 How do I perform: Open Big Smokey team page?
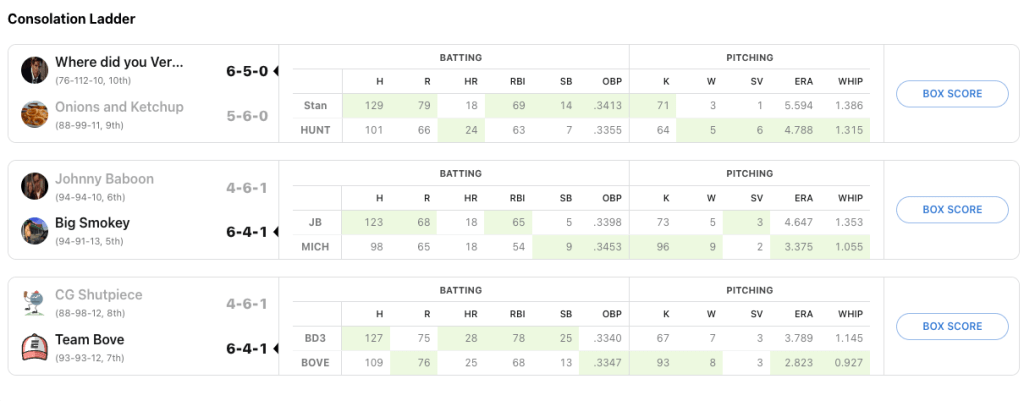(92, 223)
